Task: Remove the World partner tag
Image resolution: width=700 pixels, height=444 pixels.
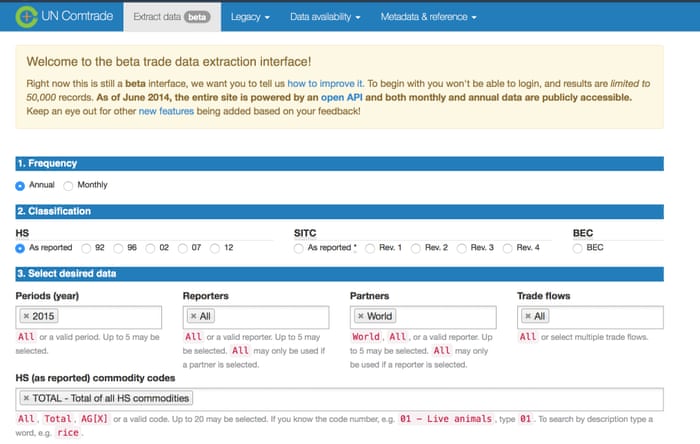Action: [x=361, y=316]
